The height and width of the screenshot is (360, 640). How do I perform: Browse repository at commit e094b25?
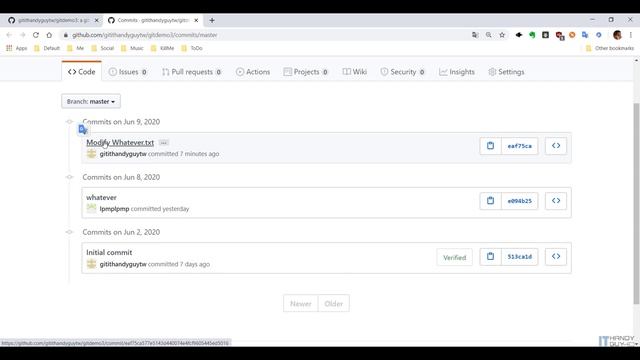(556, 201)
